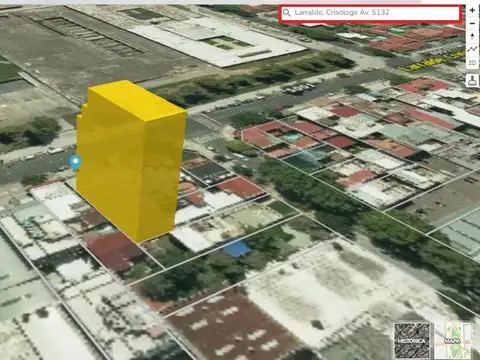The image size is (480, 360).
Task: Click the address search input field
Action: click(370, 13)
